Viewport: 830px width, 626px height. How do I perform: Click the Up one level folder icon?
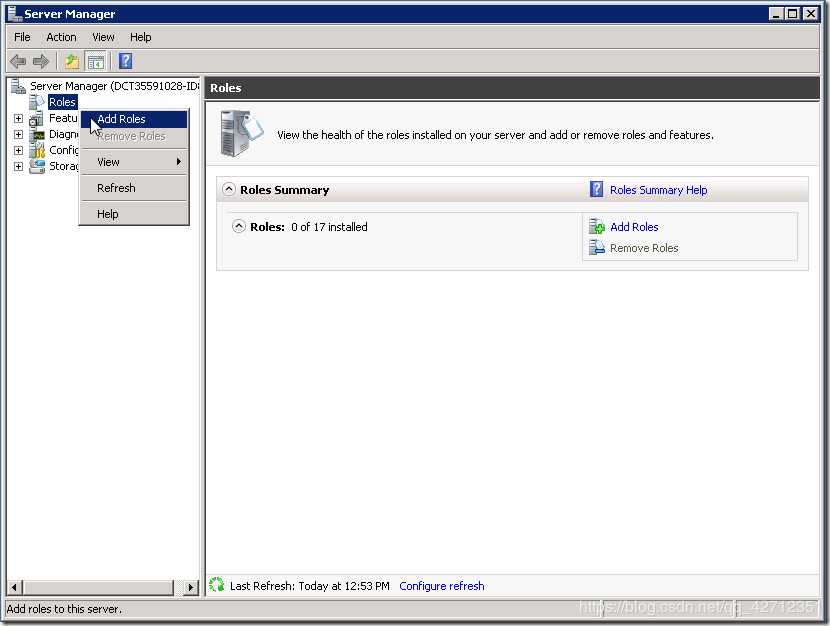tap(71, 61)
